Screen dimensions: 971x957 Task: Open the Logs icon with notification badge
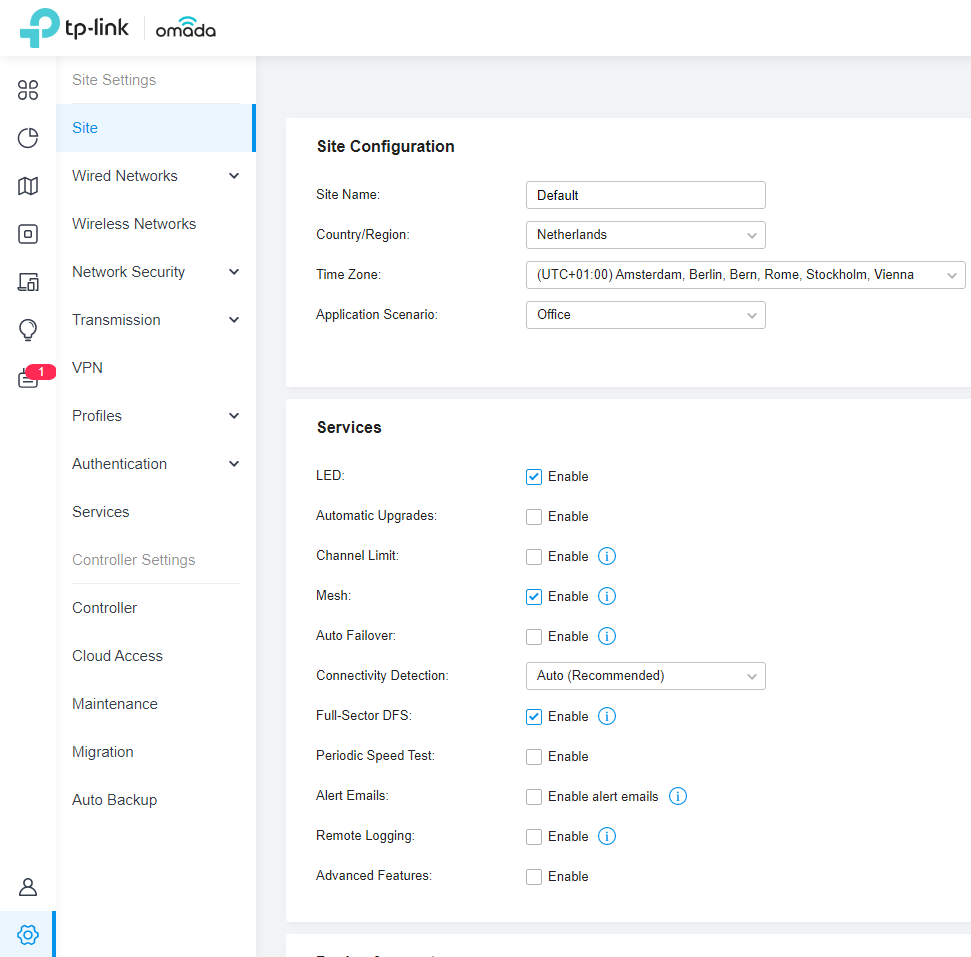pos(28,379)
